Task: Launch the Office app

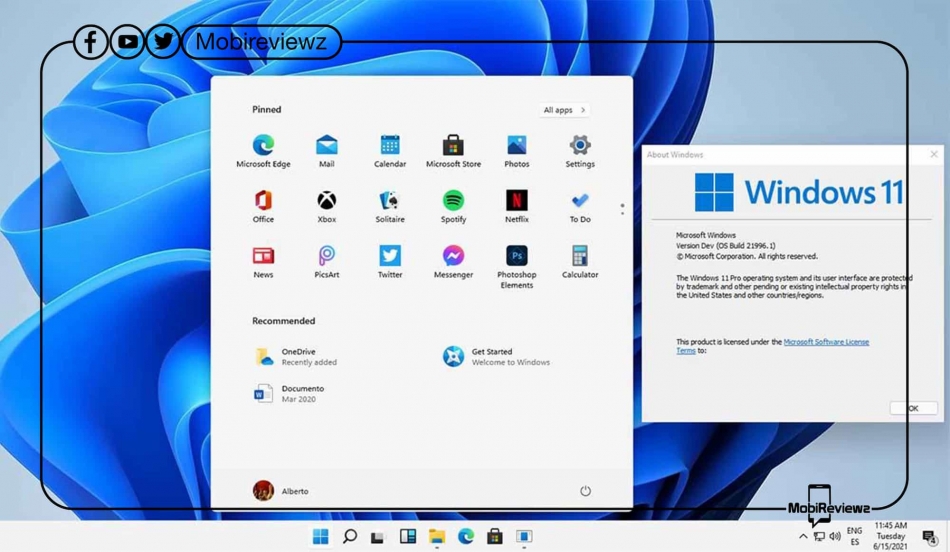Action: [263, 206]
